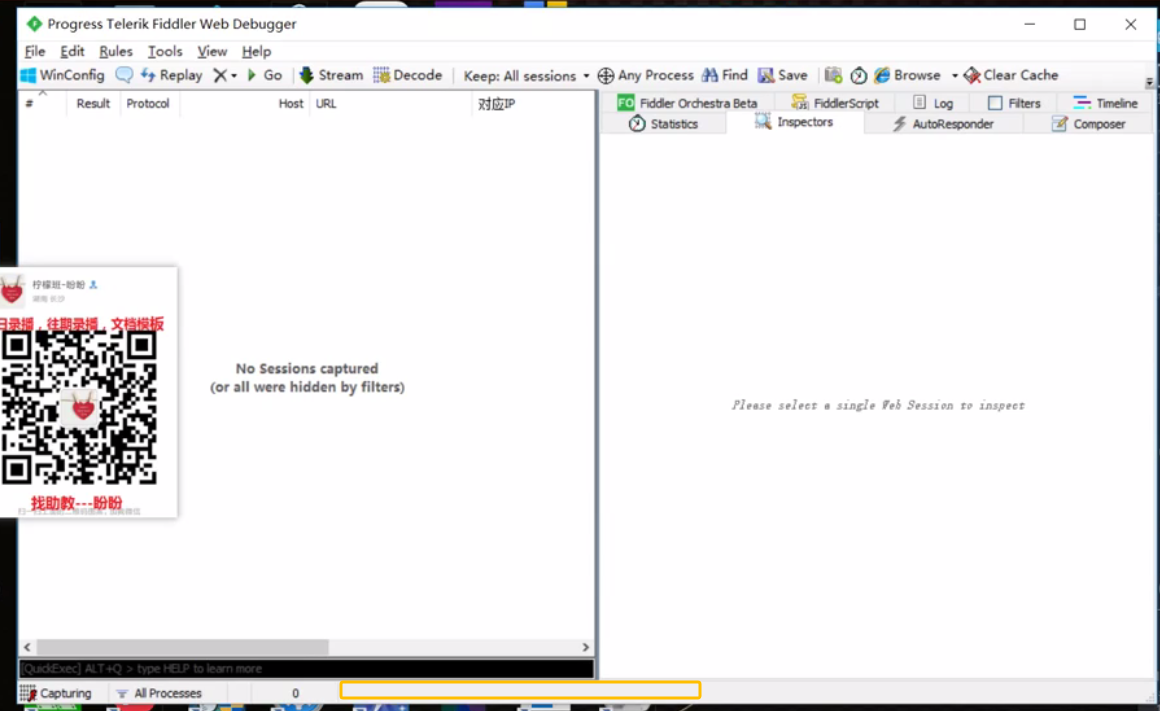Click the All Processes status filter
The height and width of the screenshot is (711, 1160).
pos(159,693)
